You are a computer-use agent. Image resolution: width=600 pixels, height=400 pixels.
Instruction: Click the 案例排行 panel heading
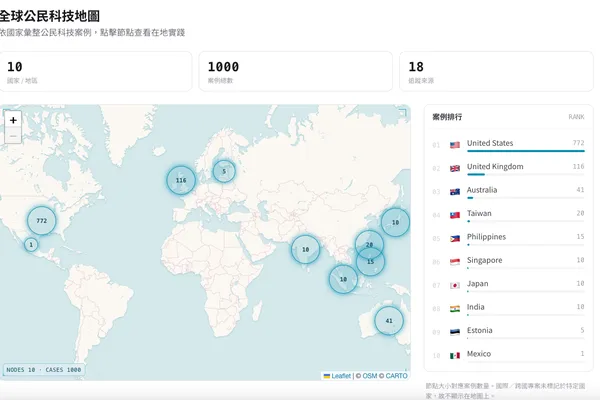point(447,117)
